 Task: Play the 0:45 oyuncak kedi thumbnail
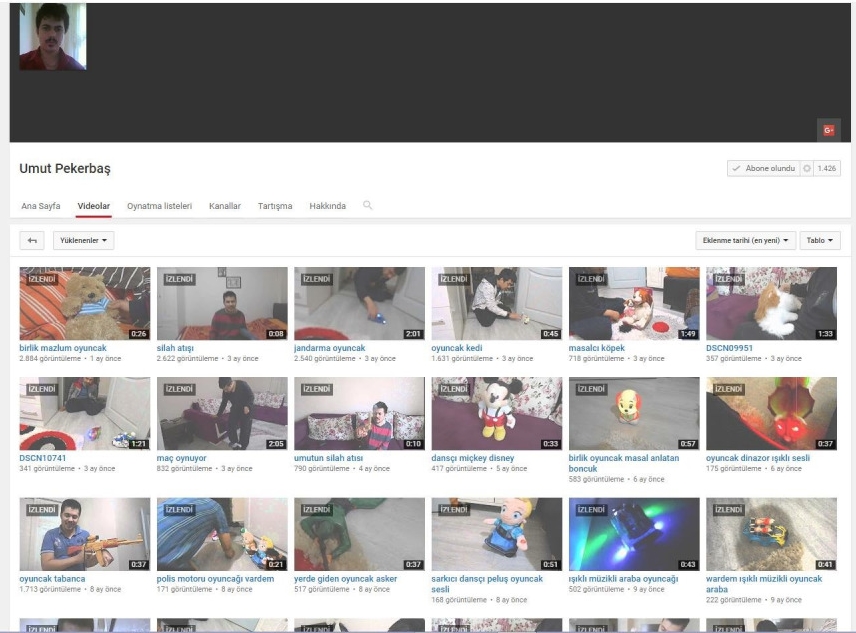point(497,303)
